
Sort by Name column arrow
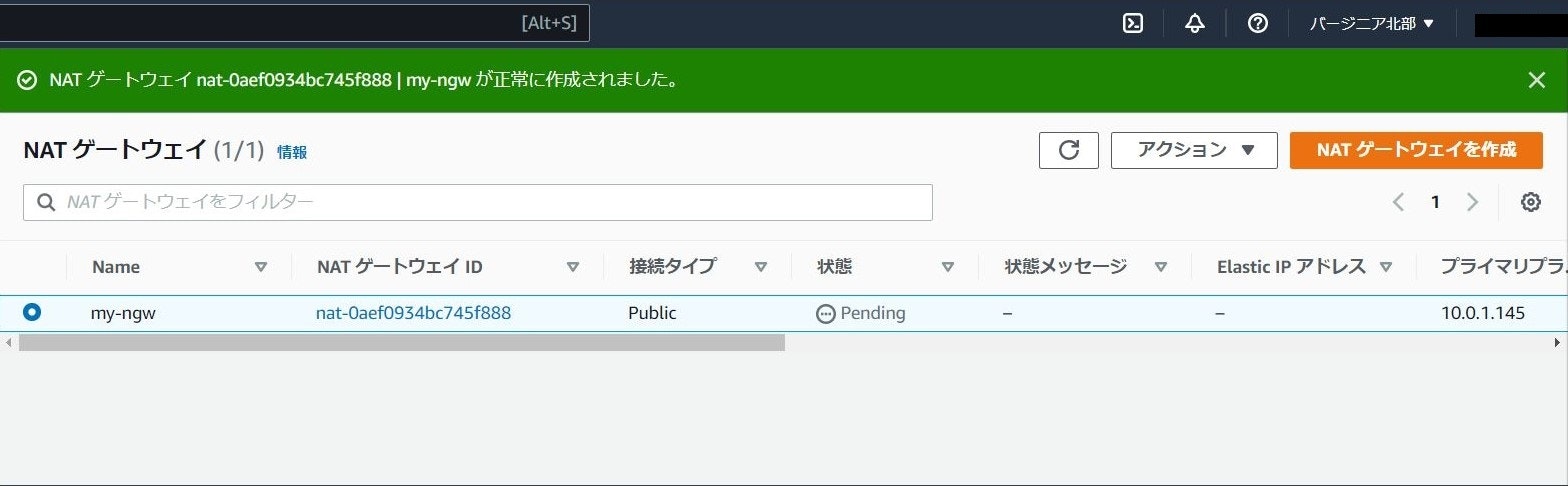pyautogui.click(x=261, y=267)
